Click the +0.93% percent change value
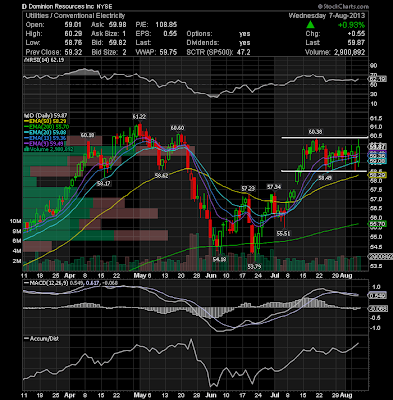This screenshot has height=400, width=393. point(351,25)
